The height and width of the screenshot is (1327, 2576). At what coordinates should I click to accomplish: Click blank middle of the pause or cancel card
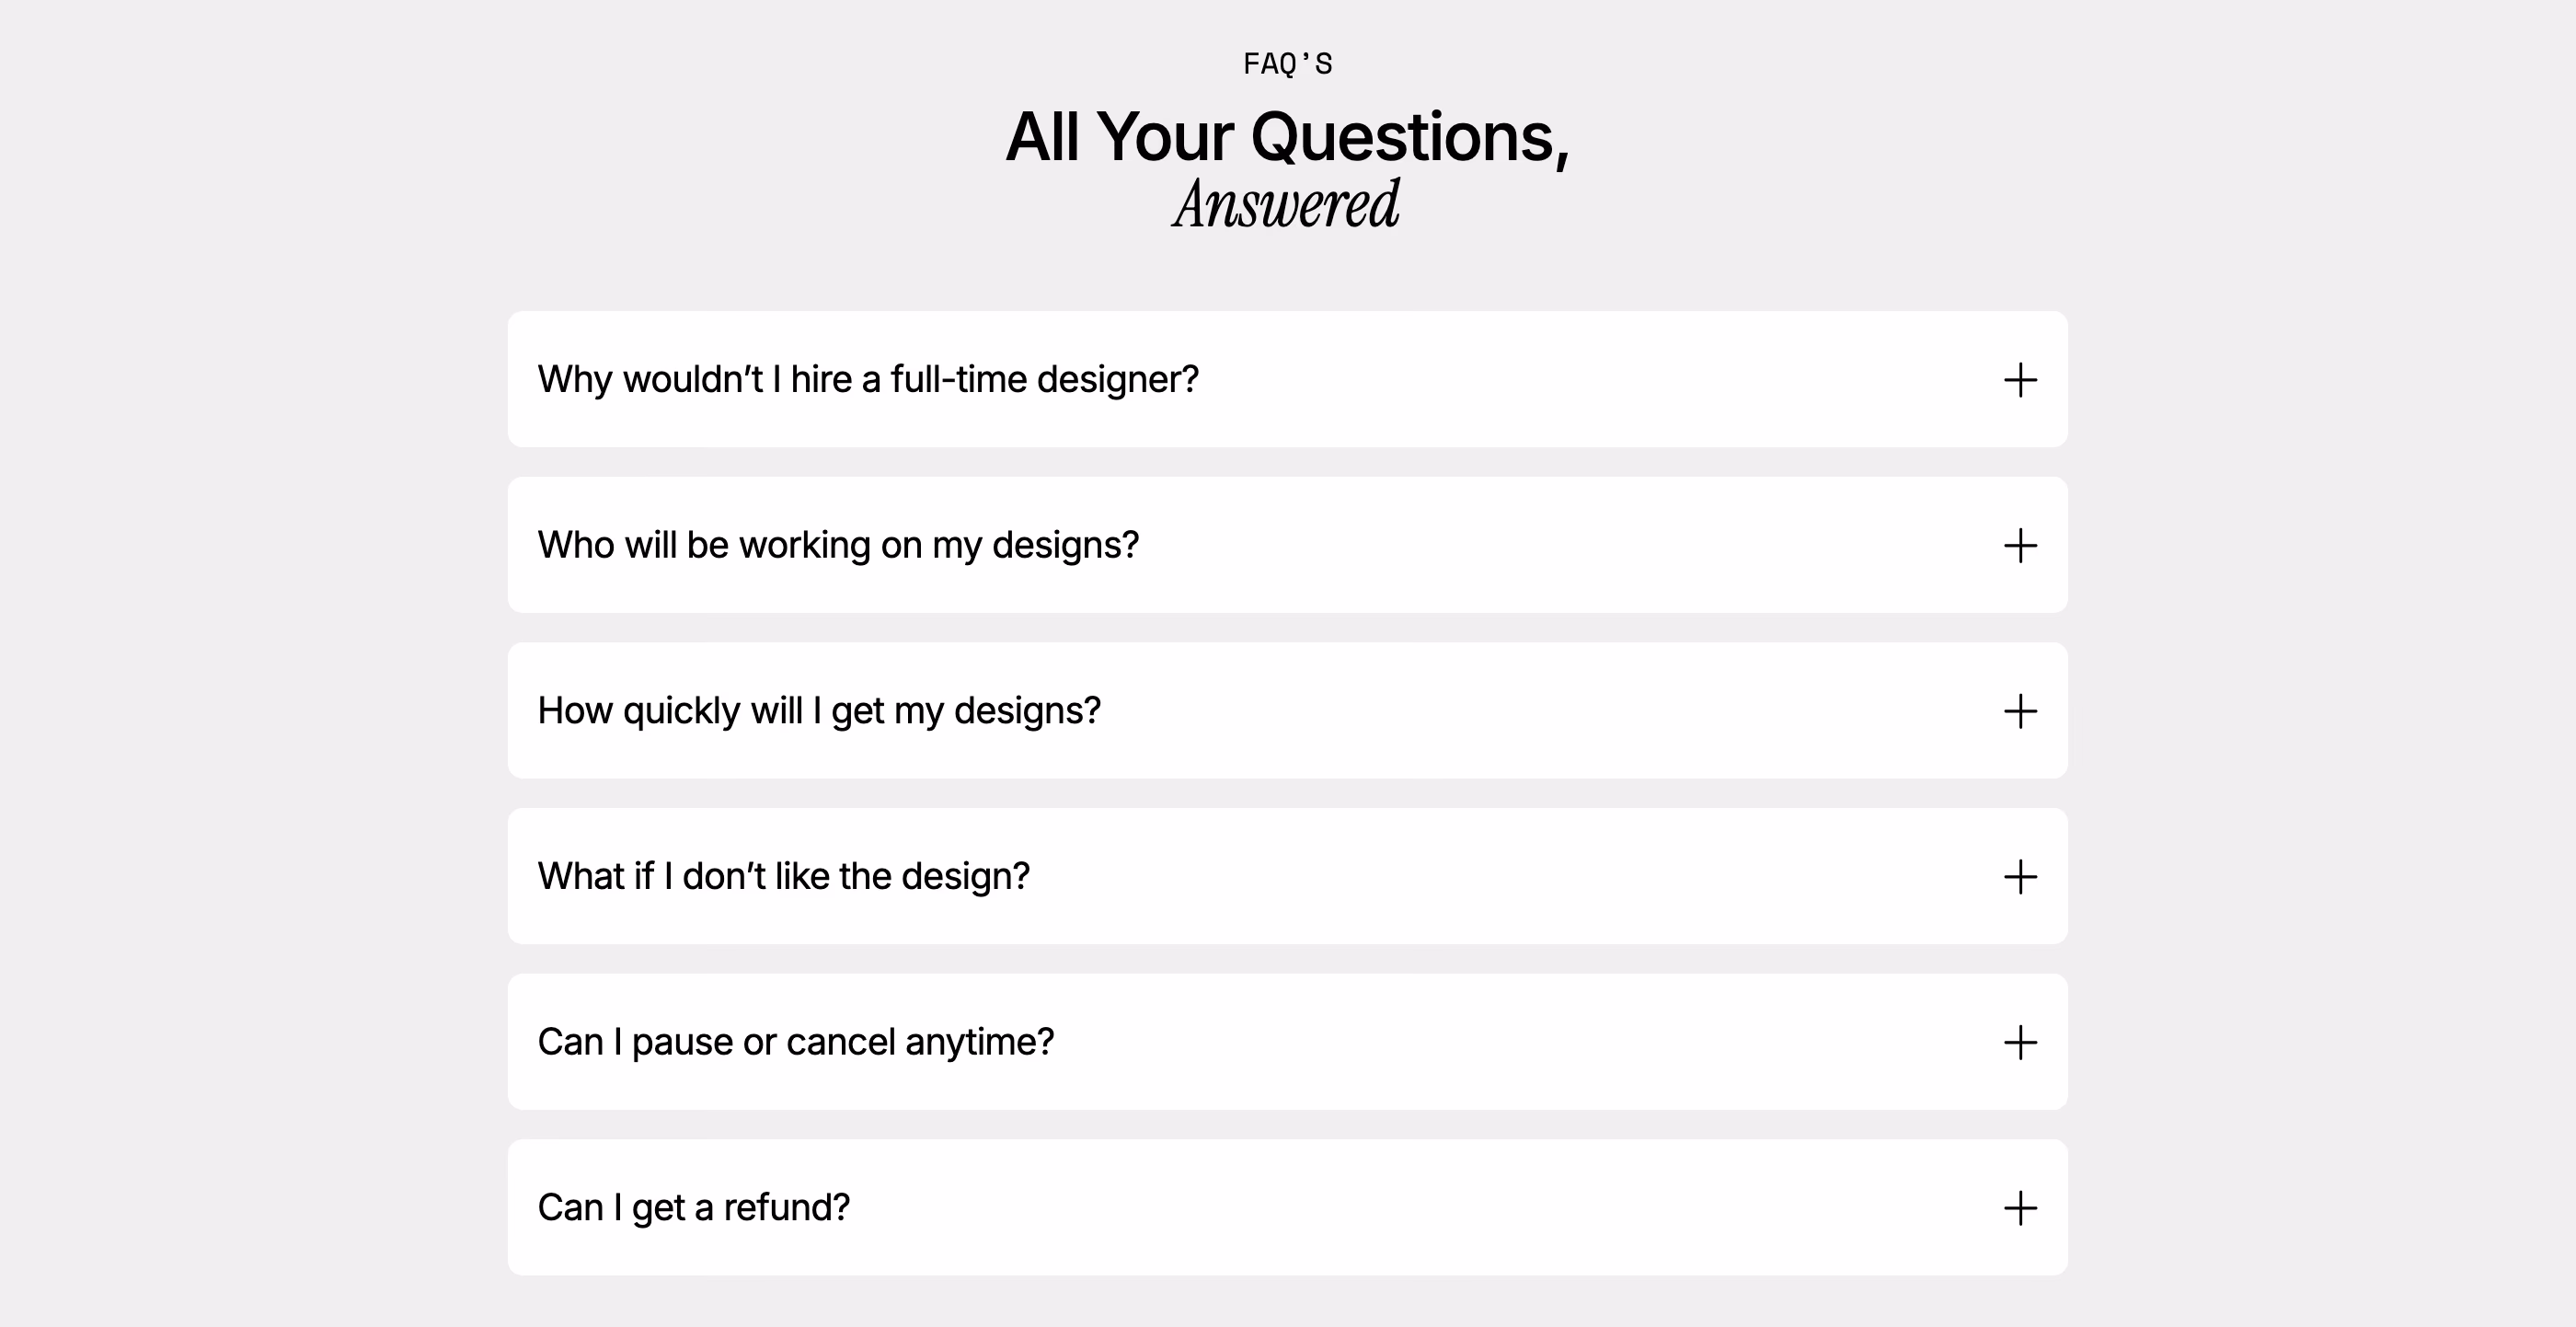point(1520,1042)
